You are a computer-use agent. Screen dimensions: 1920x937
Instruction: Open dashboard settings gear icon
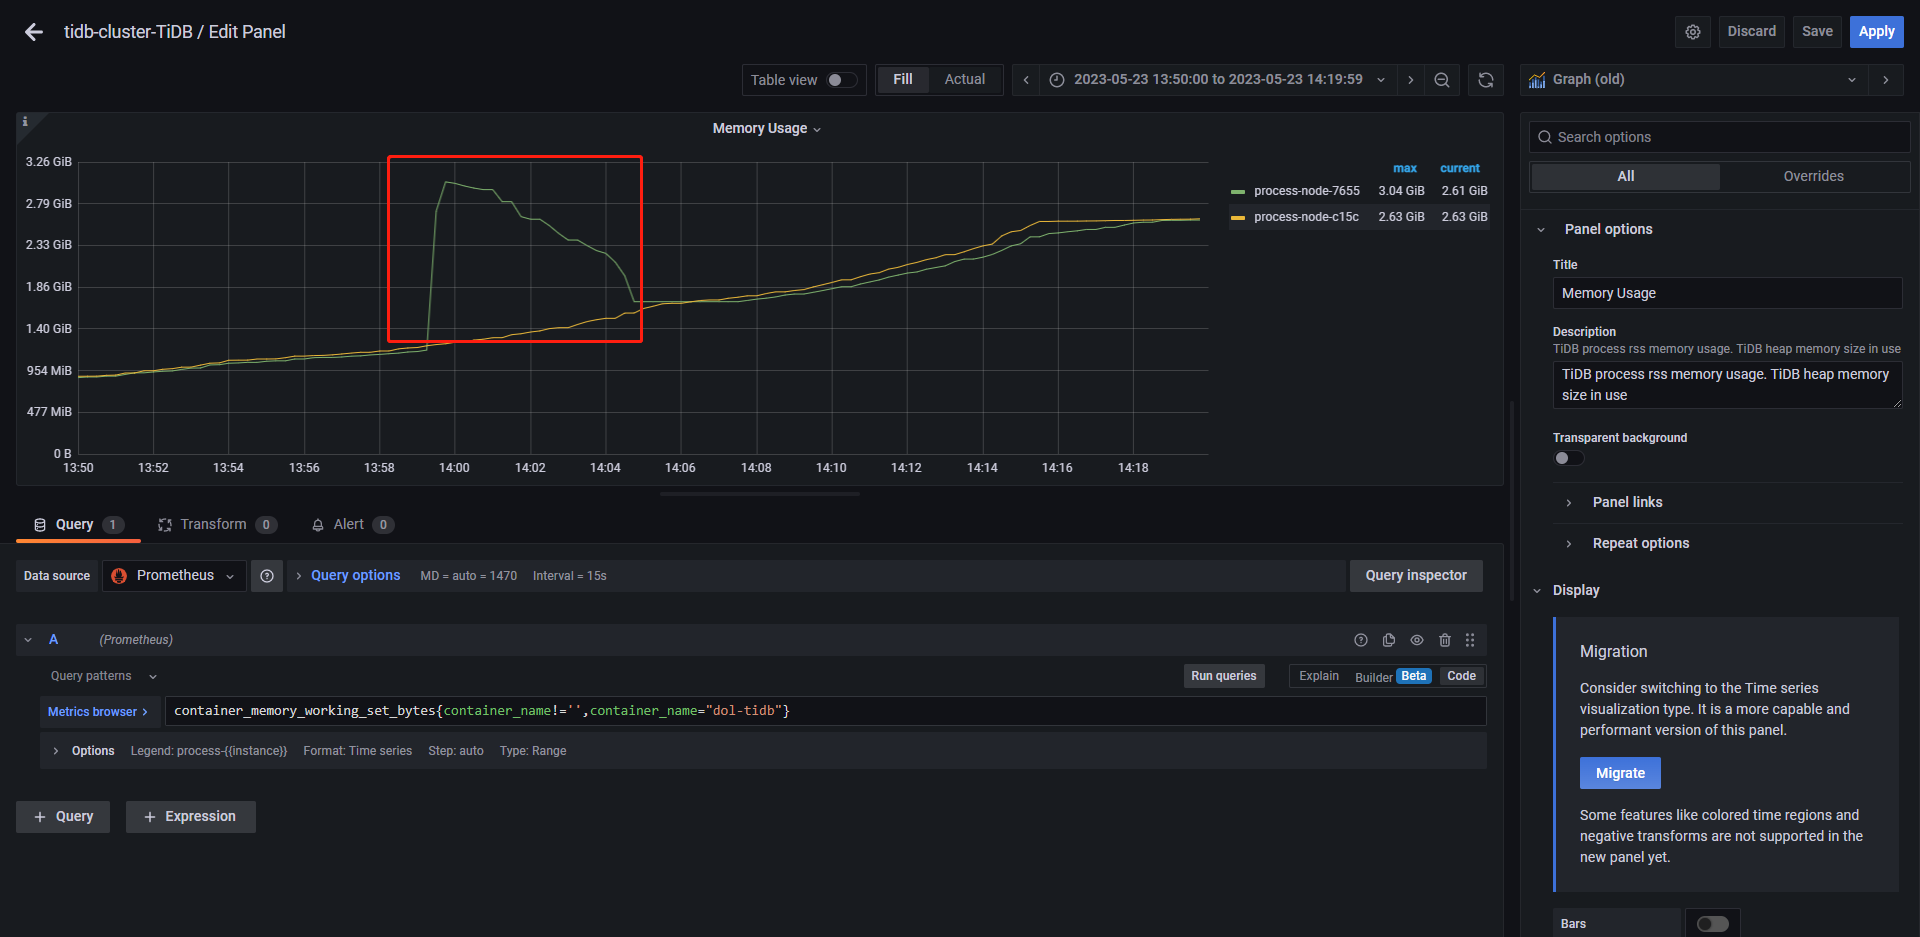point(1692,32)
